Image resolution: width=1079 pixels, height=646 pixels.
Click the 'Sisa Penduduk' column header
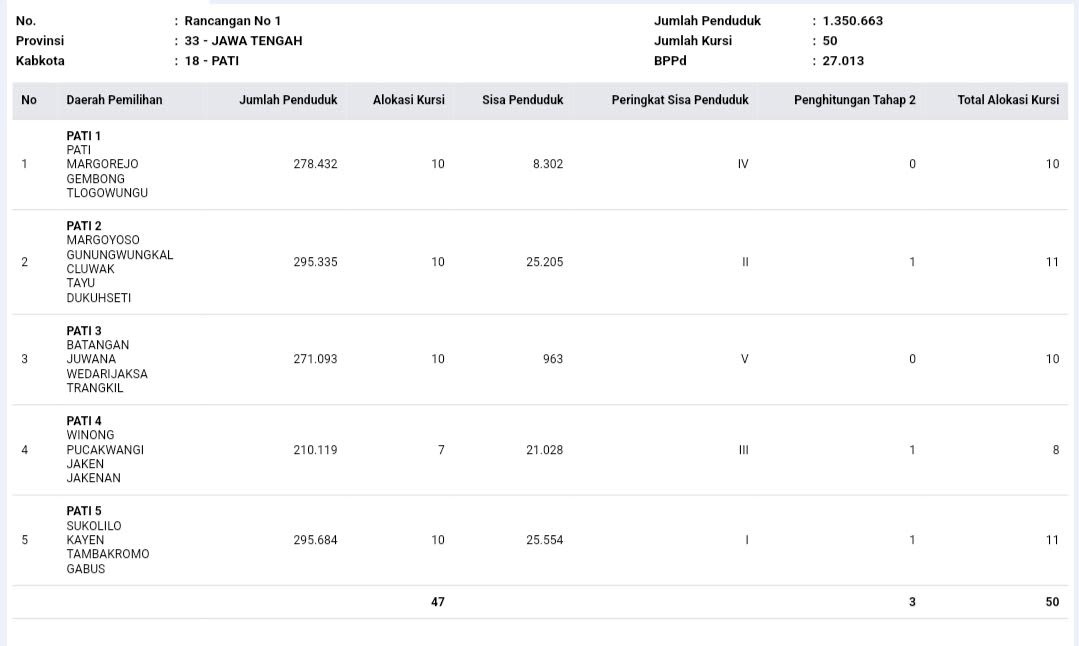(522, 100)
